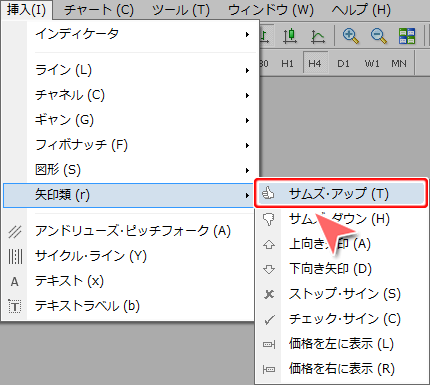Viewport: 430px width, 385px height.
Task: Select the H4 timeframe
Action: (x=315, y=63)
